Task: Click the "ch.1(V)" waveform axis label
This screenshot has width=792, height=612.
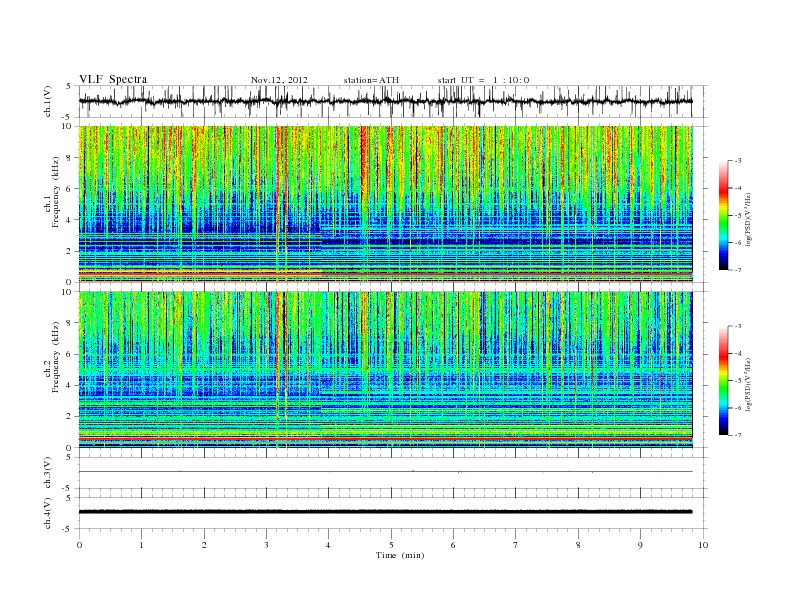Action: pos(48,101)
